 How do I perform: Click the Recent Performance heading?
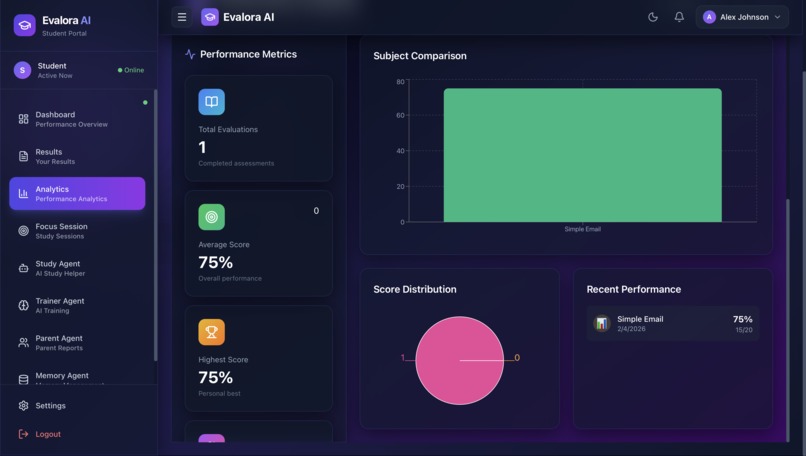click(633, 289)
